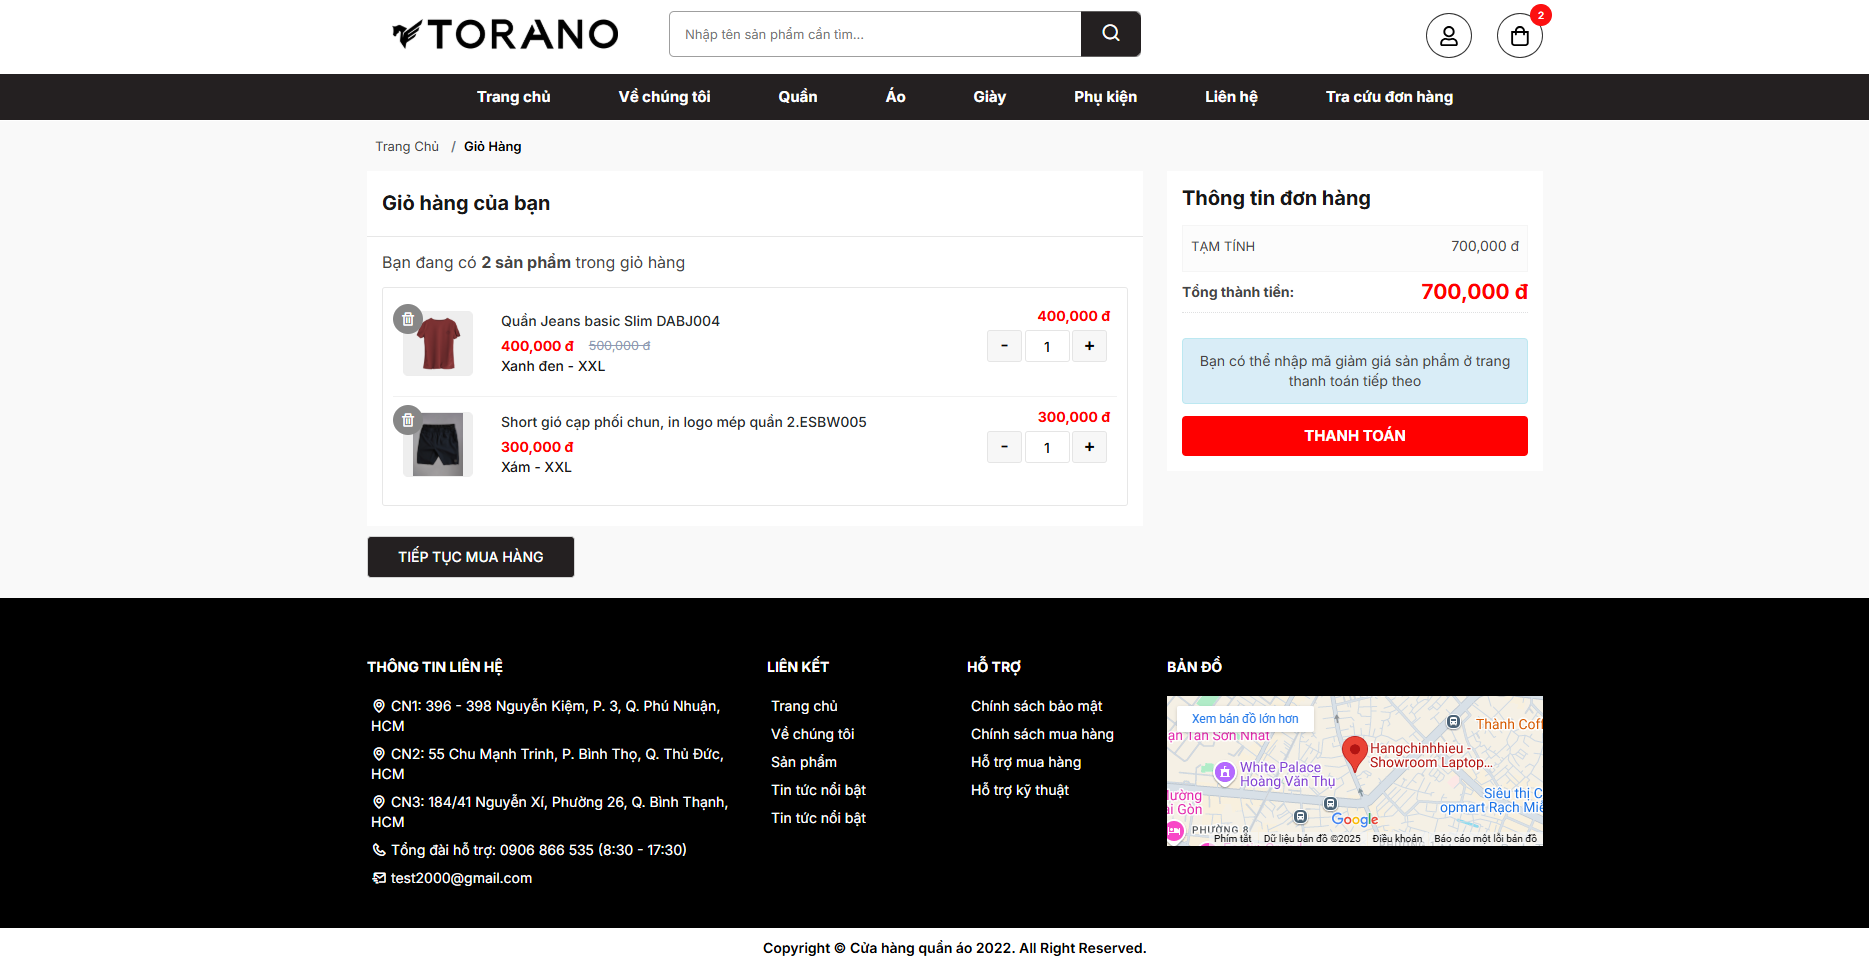Click the TORANO logo
The width and height of the screenshot is (1869, 975).
tap(505, 34)
